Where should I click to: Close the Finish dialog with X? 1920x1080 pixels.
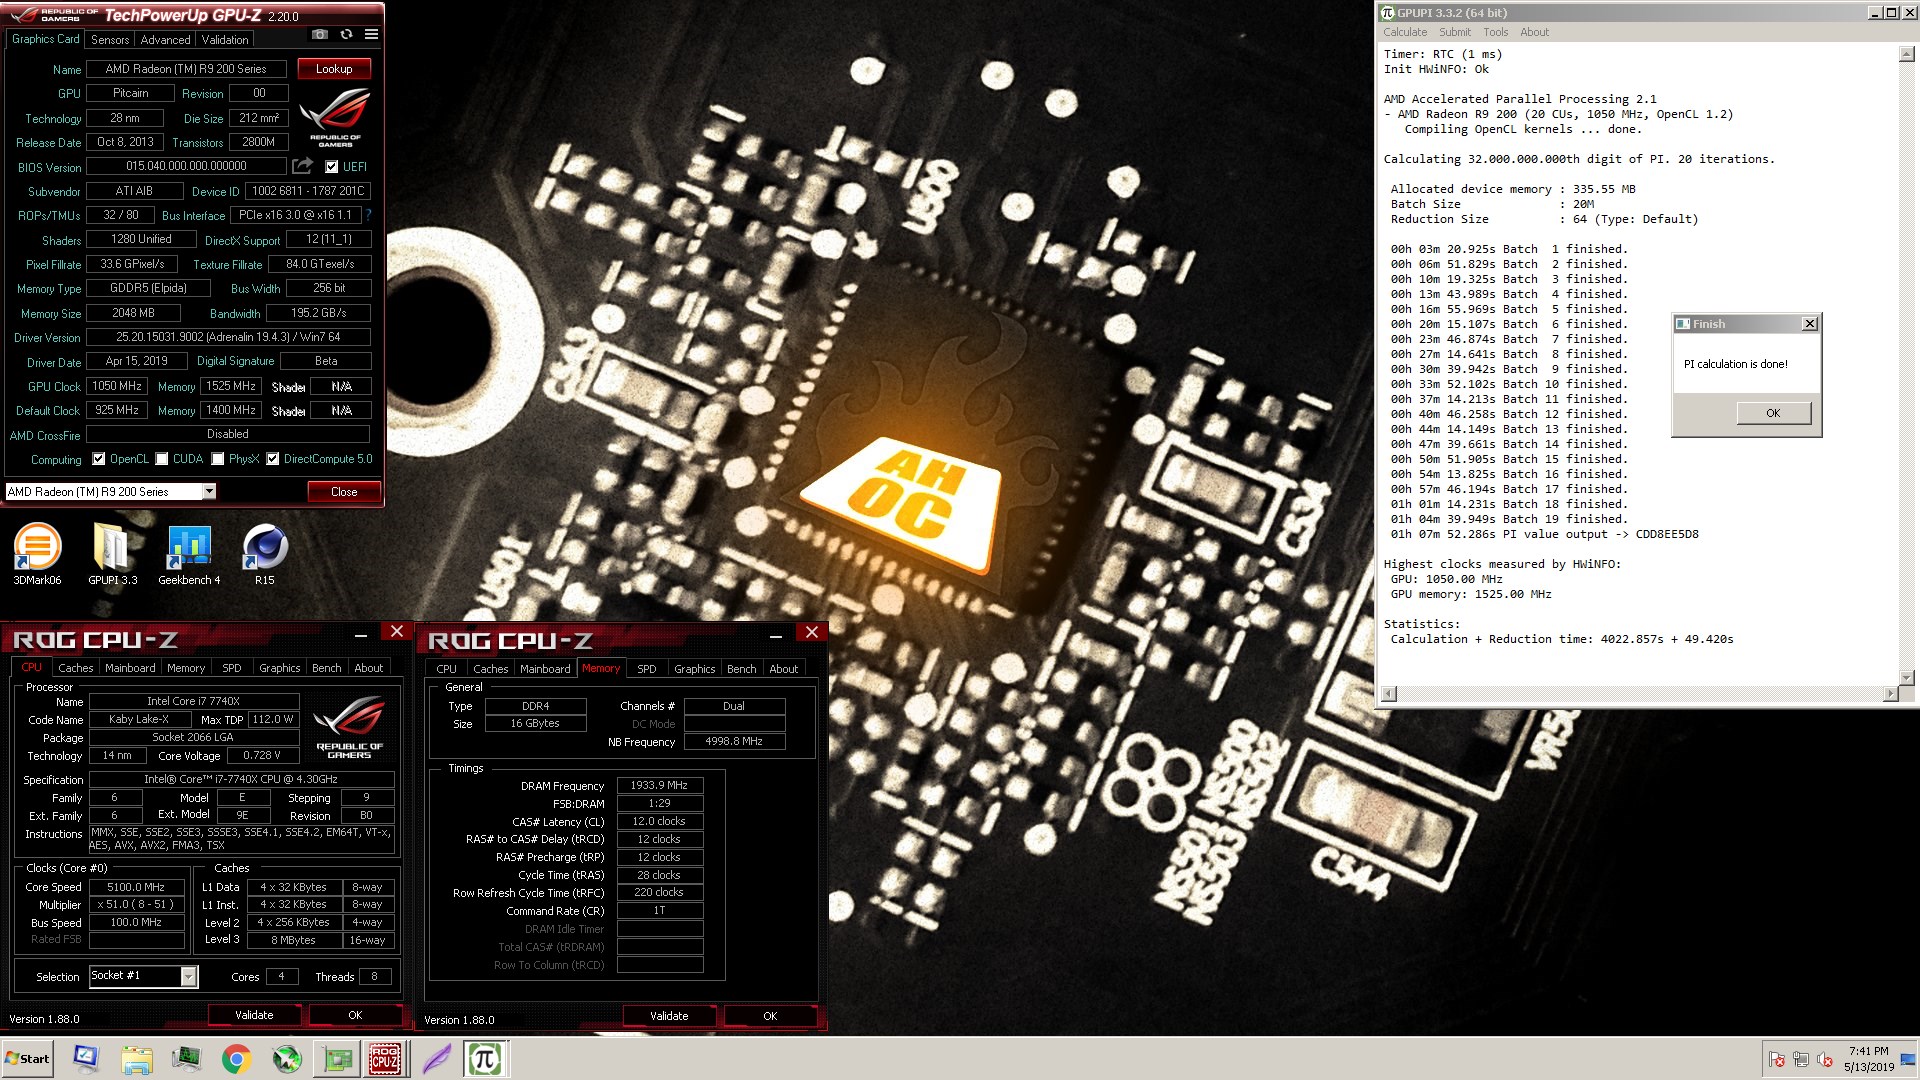point(1809,324)
